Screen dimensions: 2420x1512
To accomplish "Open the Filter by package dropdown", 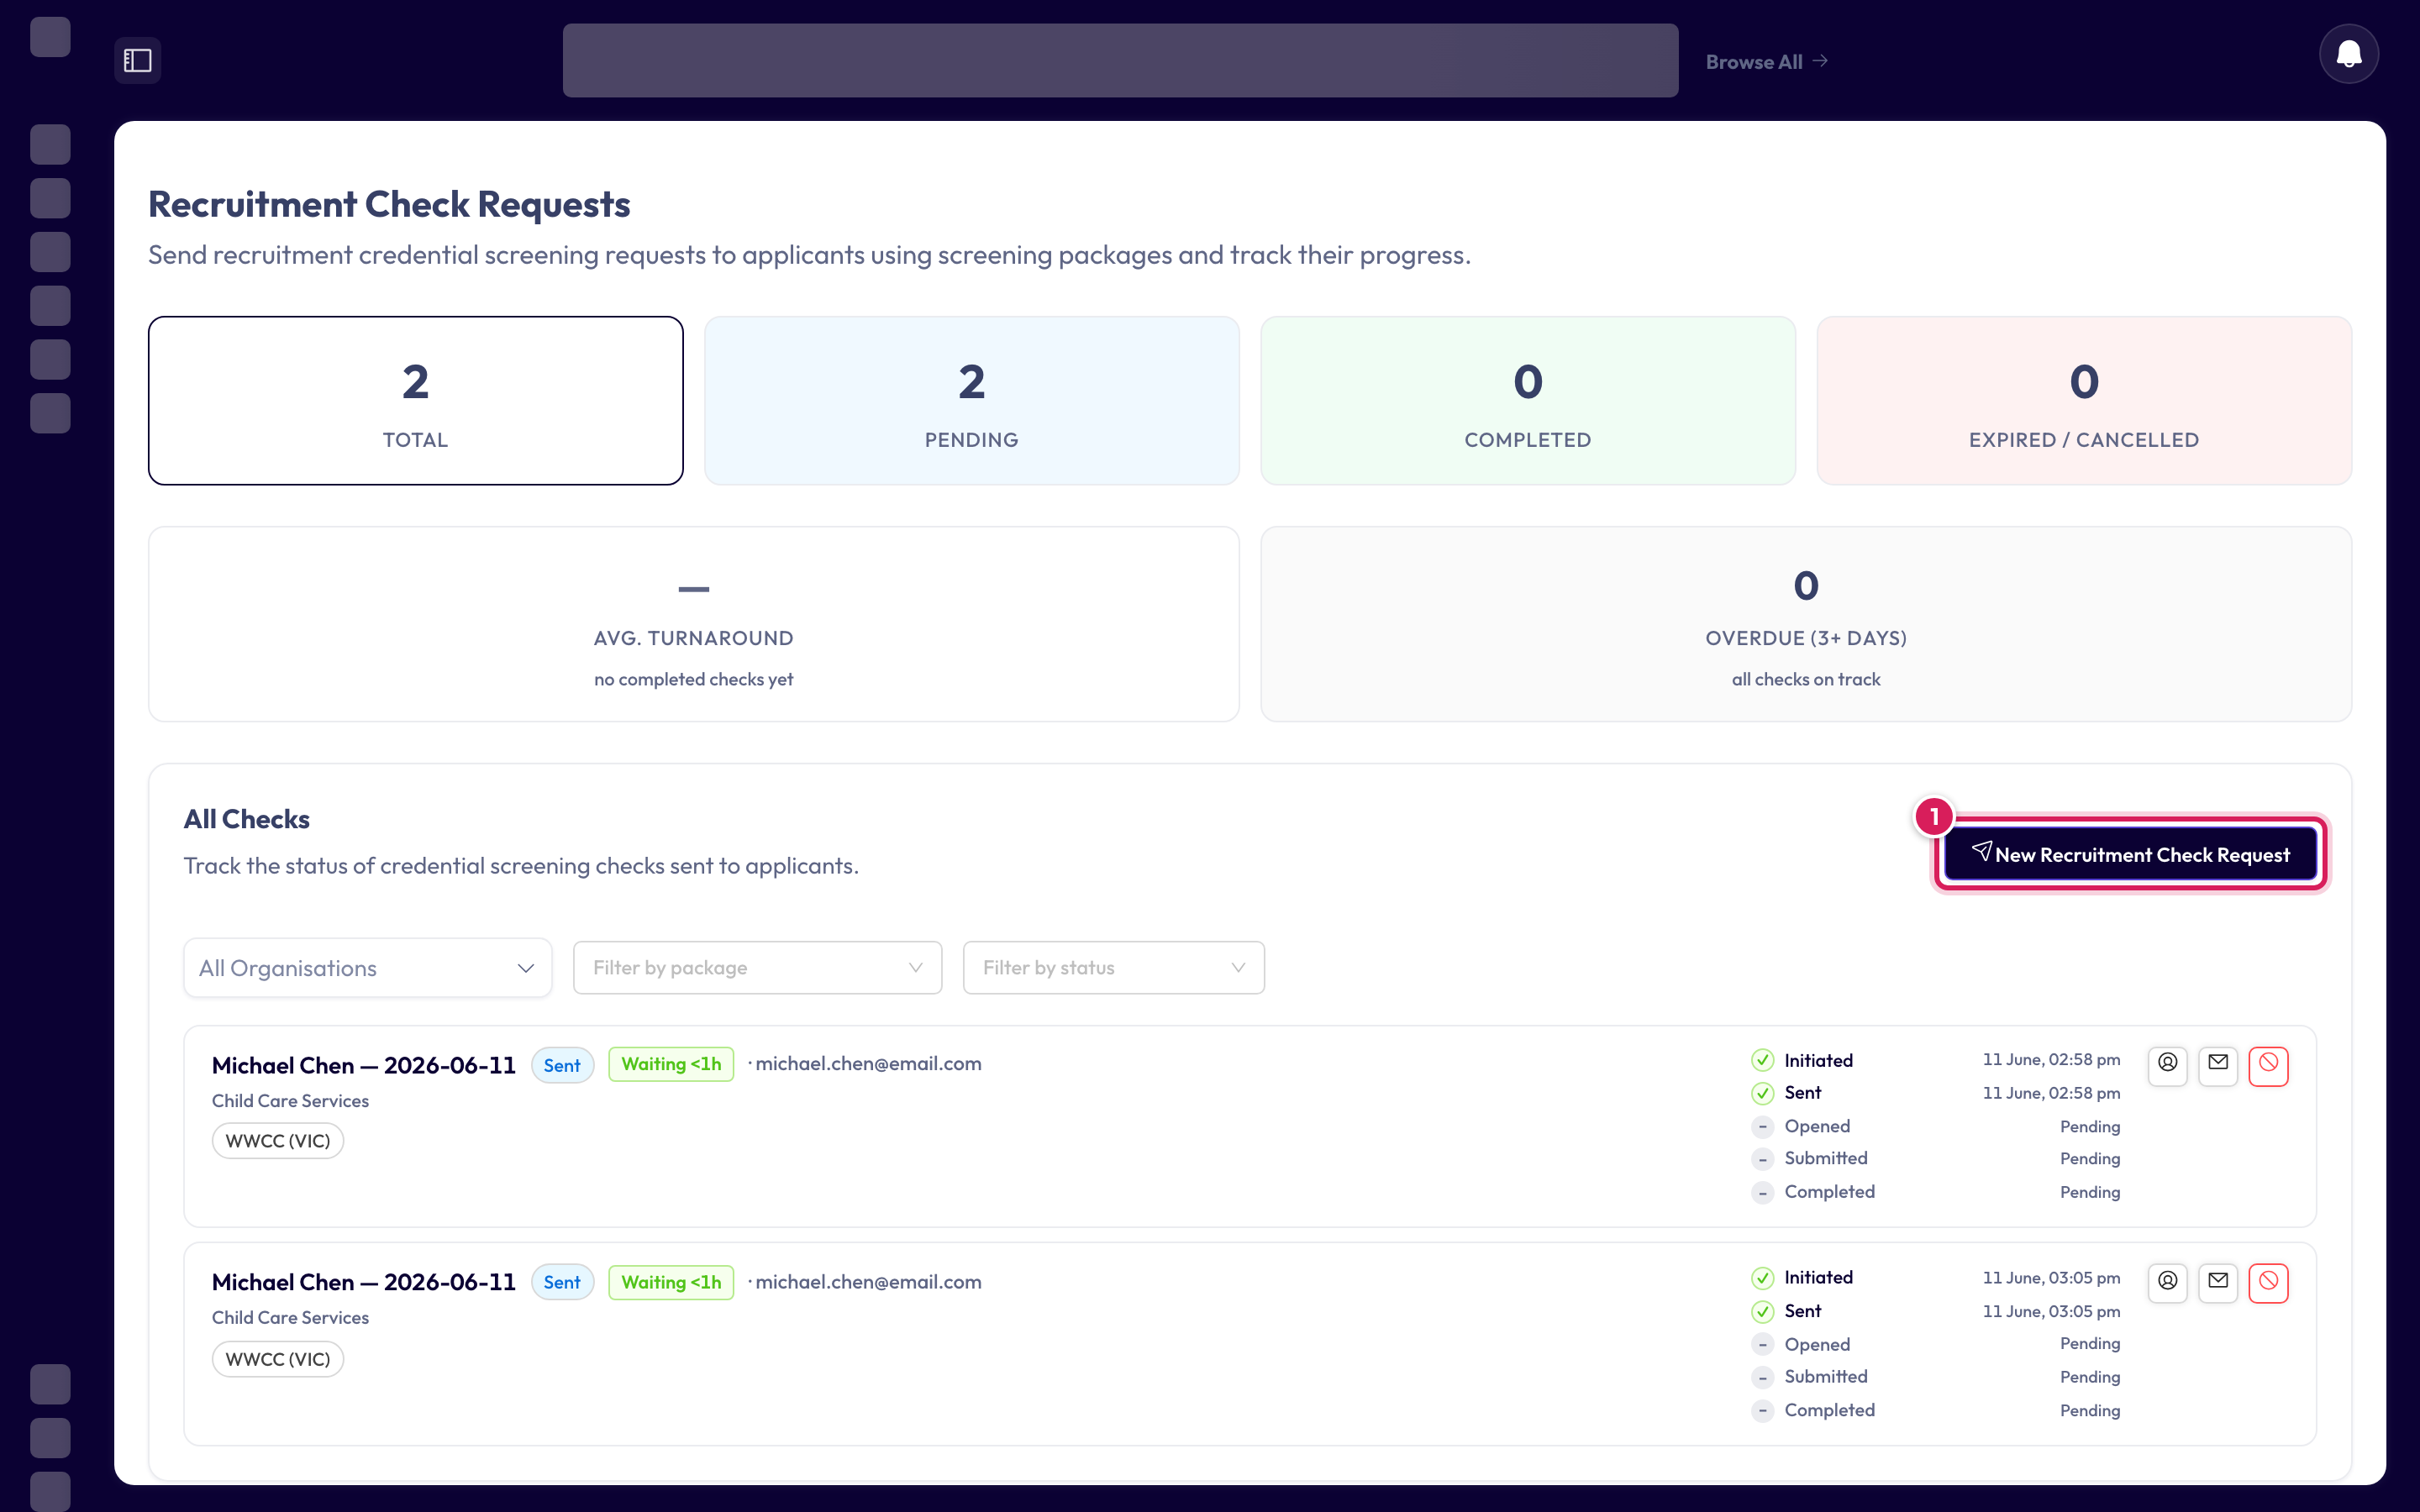I will [757, 968].
